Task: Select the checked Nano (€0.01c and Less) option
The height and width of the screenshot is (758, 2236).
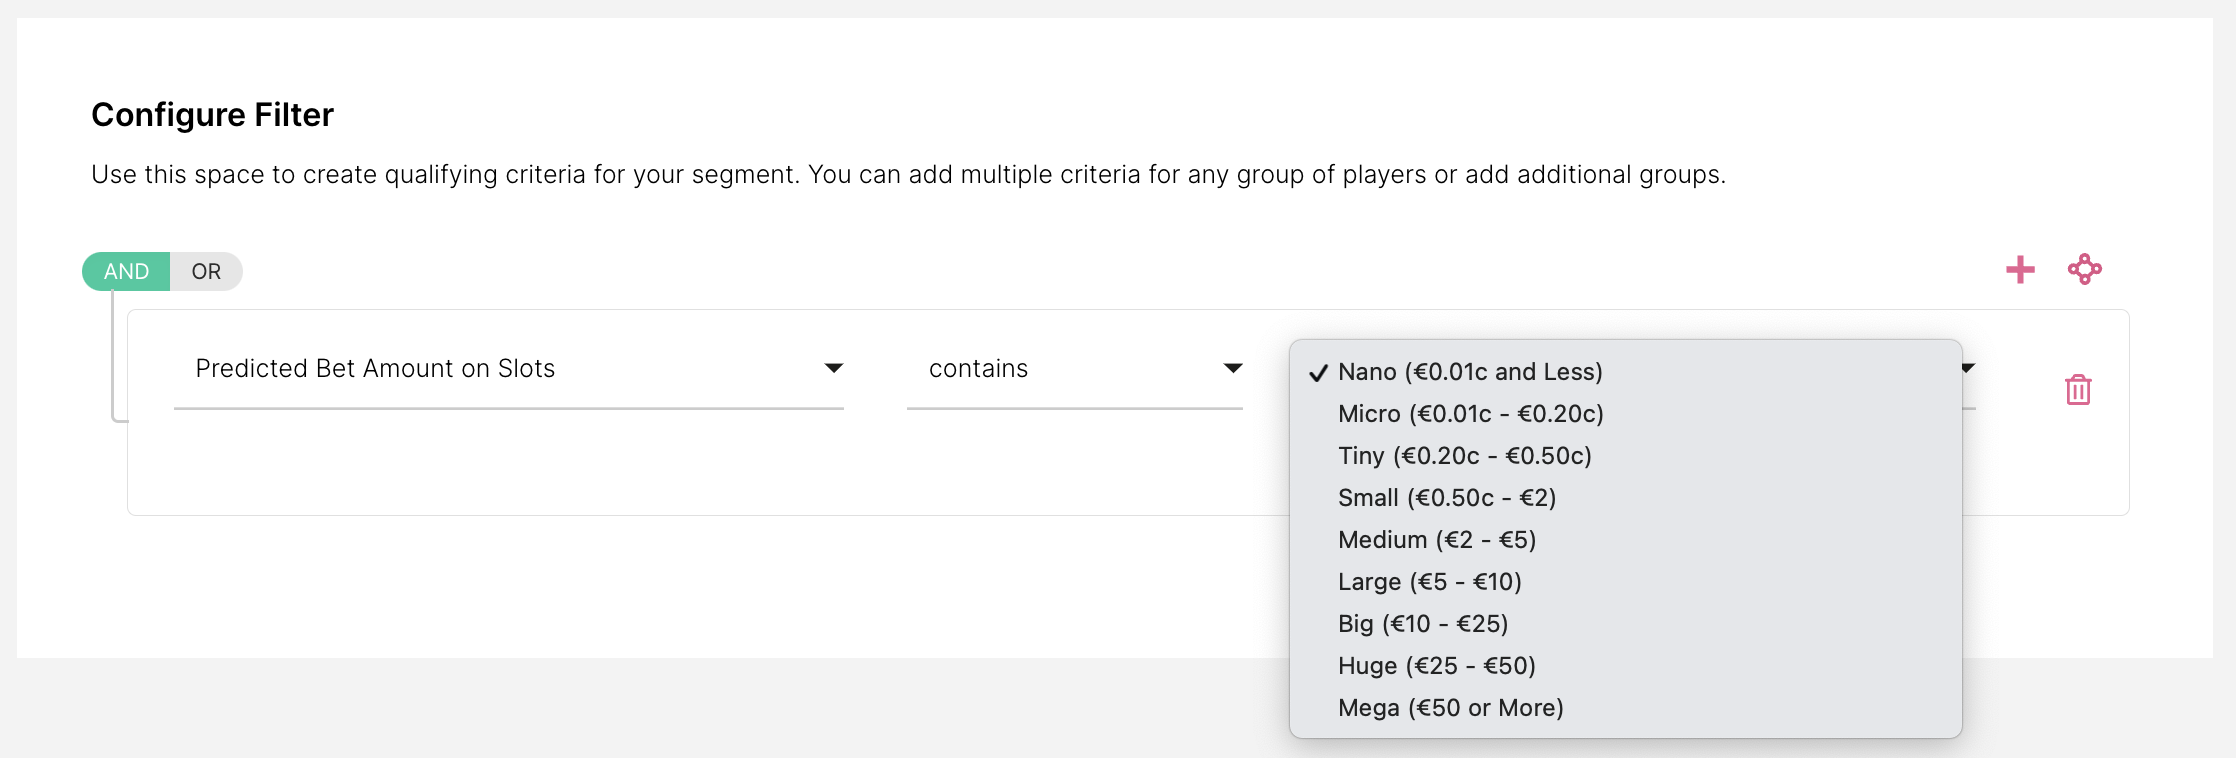Action: [1470, 372]
